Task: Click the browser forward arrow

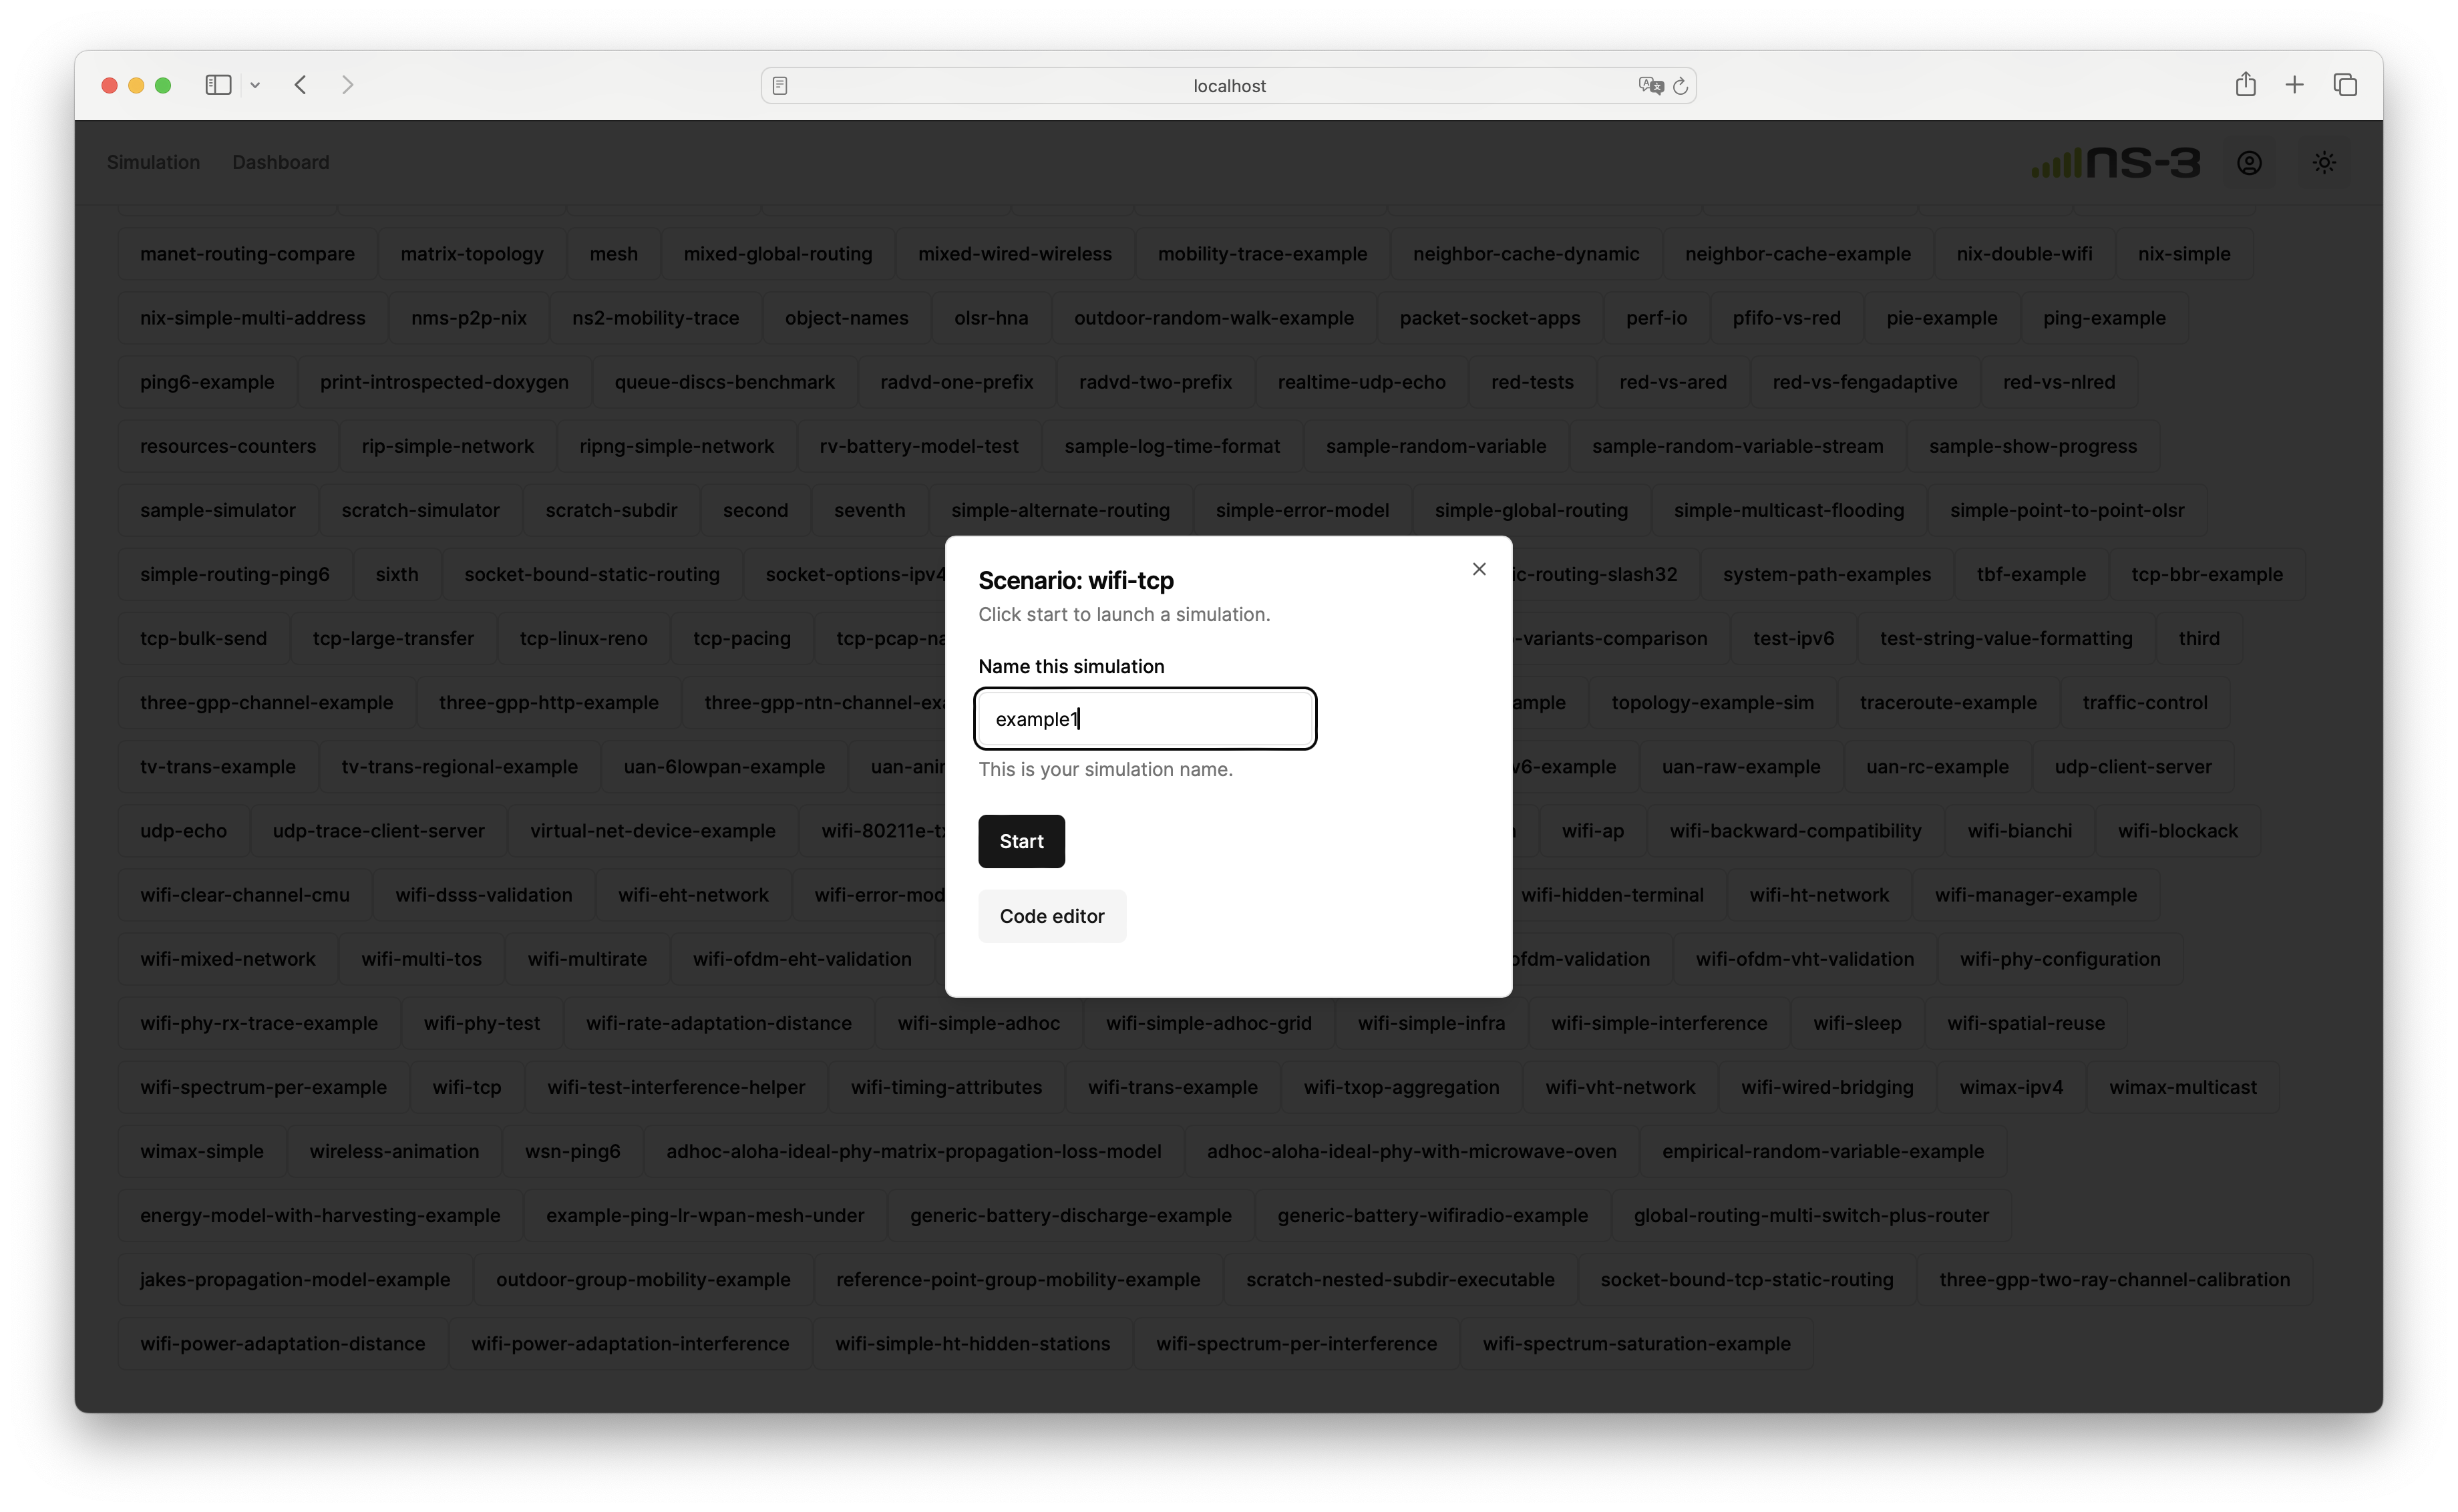Action: click(347, 85)
